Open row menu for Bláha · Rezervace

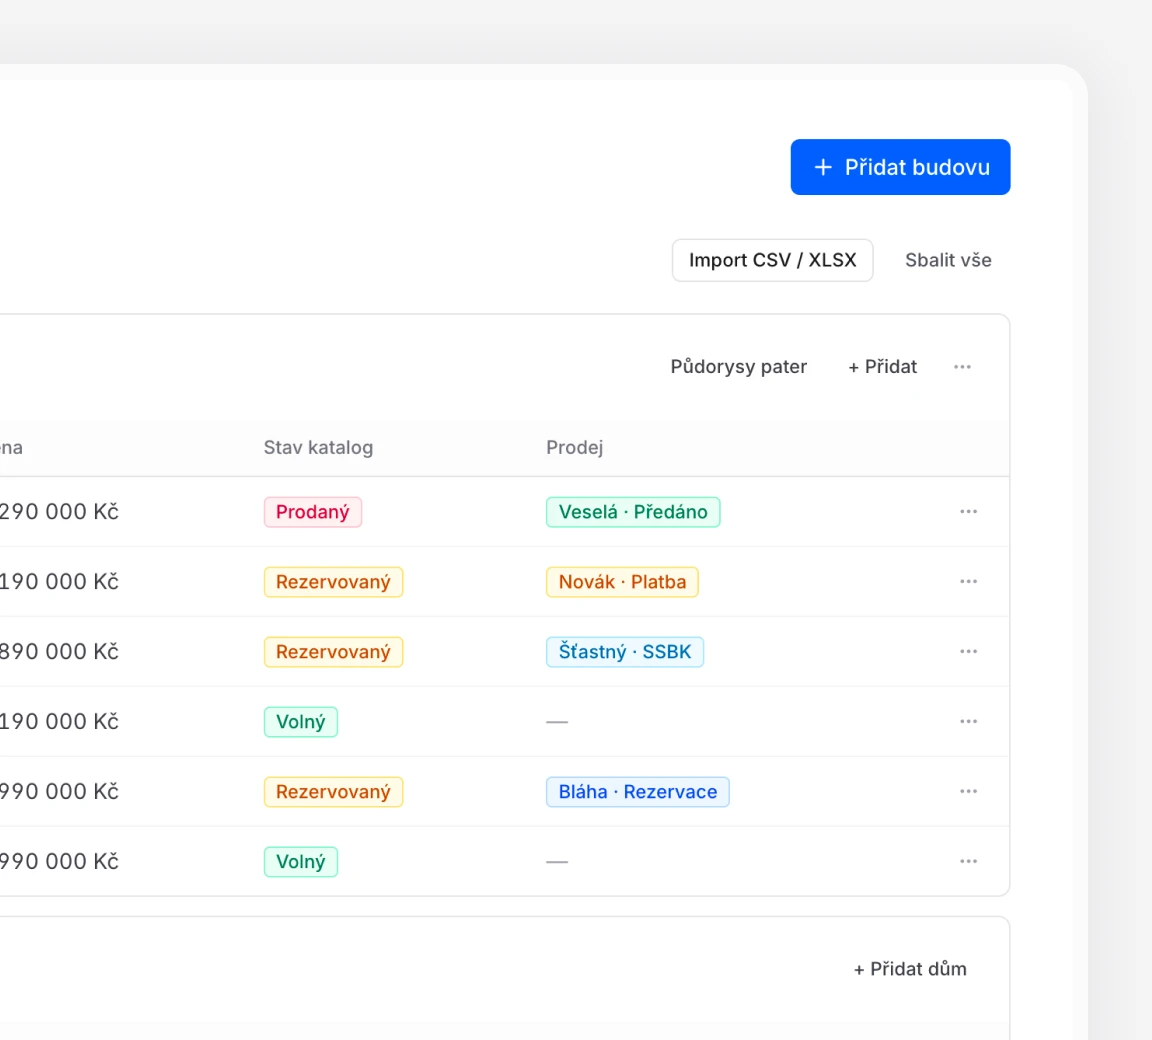pos(968,791)
